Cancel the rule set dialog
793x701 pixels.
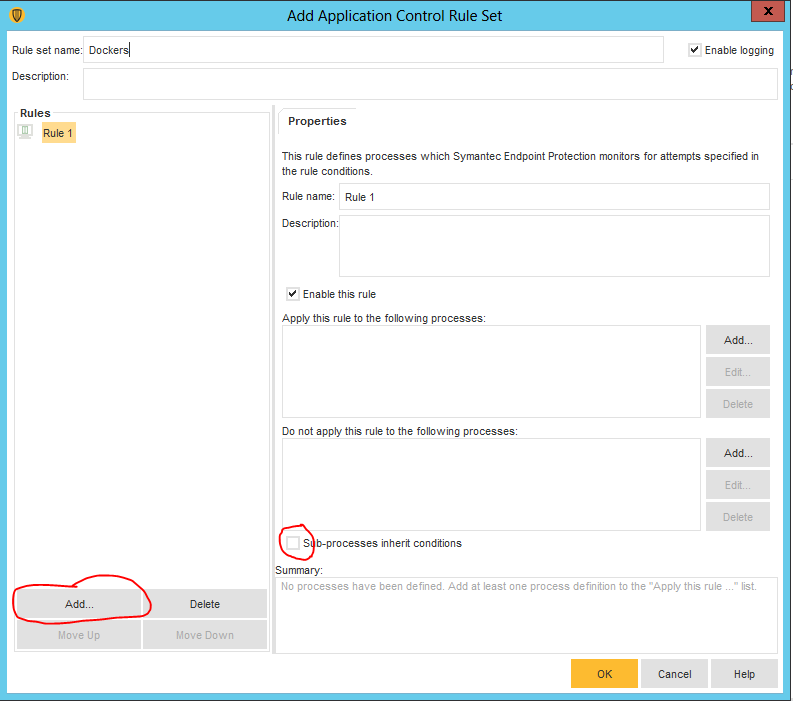coord(674,674)
